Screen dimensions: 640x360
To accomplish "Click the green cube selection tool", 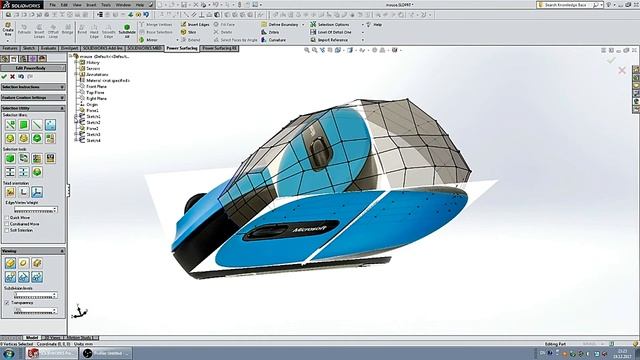I will (10, 158).
